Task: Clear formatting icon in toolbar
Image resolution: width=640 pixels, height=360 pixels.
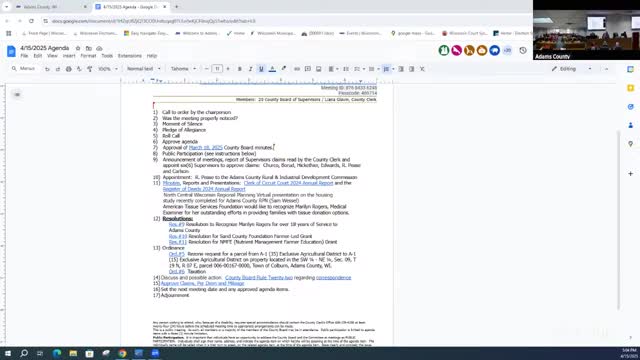Action: click(422, 69)
